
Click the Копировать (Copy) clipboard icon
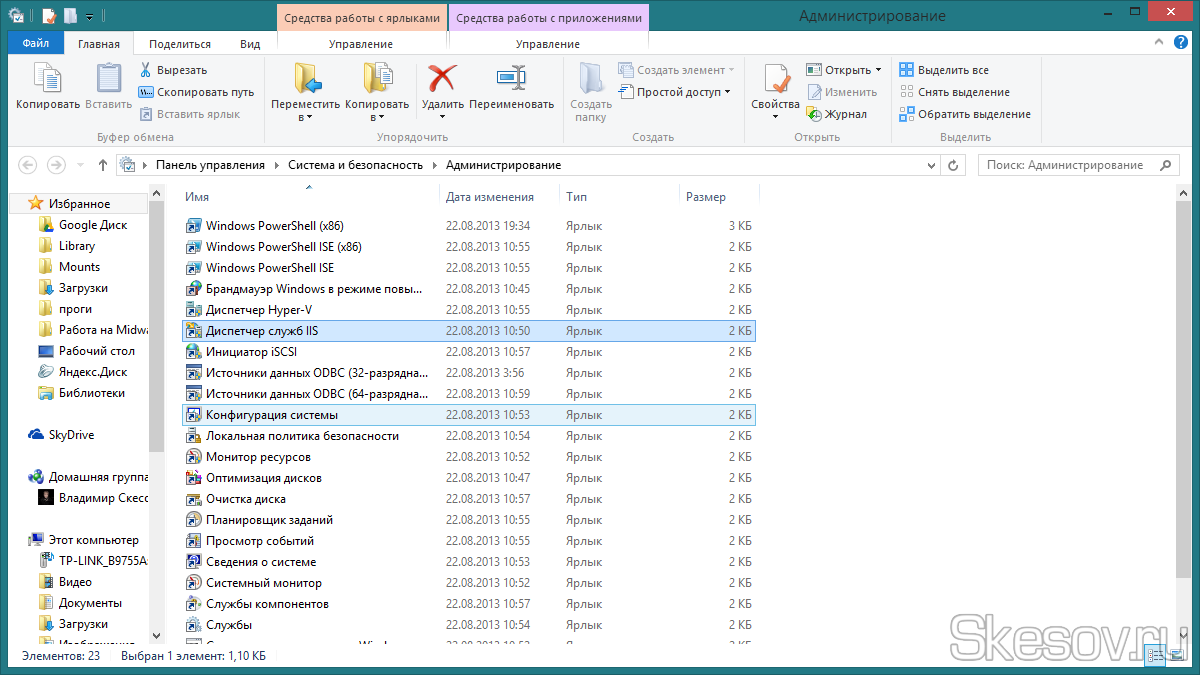tap(47, 80)
